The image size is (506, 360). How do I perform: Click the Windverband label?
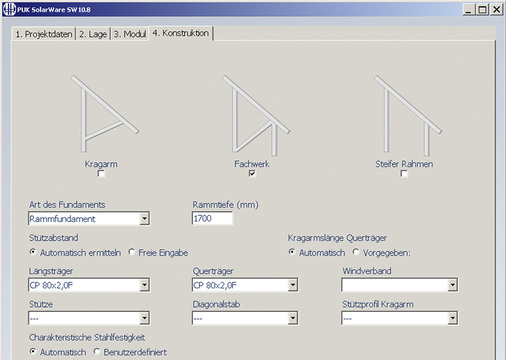(x=367, y=271)
